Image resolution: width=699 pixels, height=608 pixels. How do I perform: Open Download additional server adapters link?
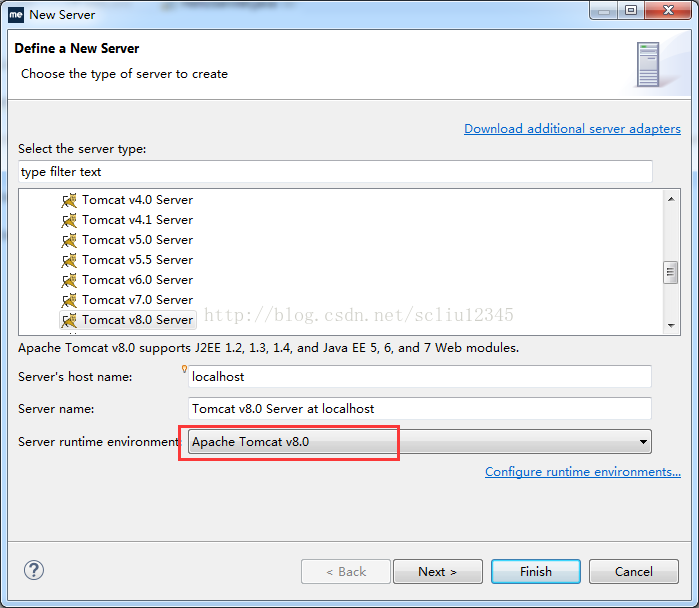[x=572, y=129]
